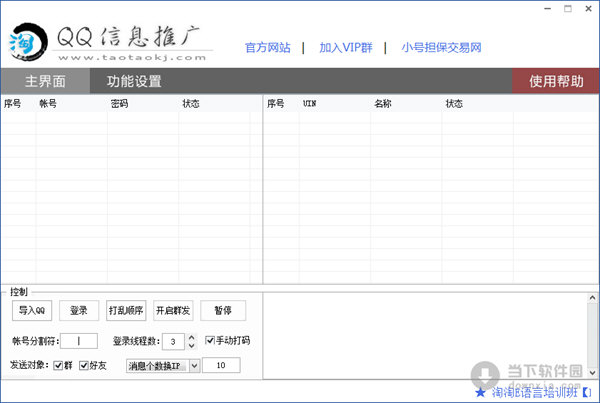This screenshot has height=403, width=600.
Task: Click the UIN column header
Action: click(x=334, y=103)
